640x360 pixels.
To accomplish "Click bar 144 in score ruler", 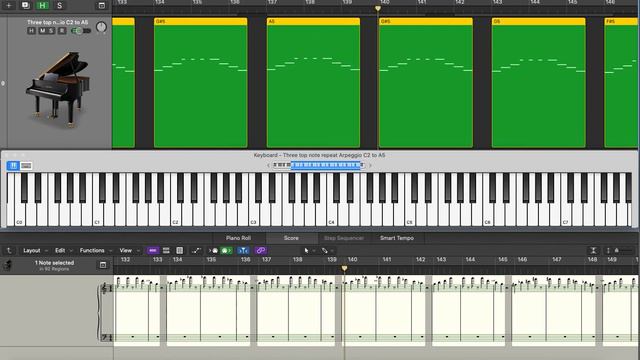I will tap(470, 260).
